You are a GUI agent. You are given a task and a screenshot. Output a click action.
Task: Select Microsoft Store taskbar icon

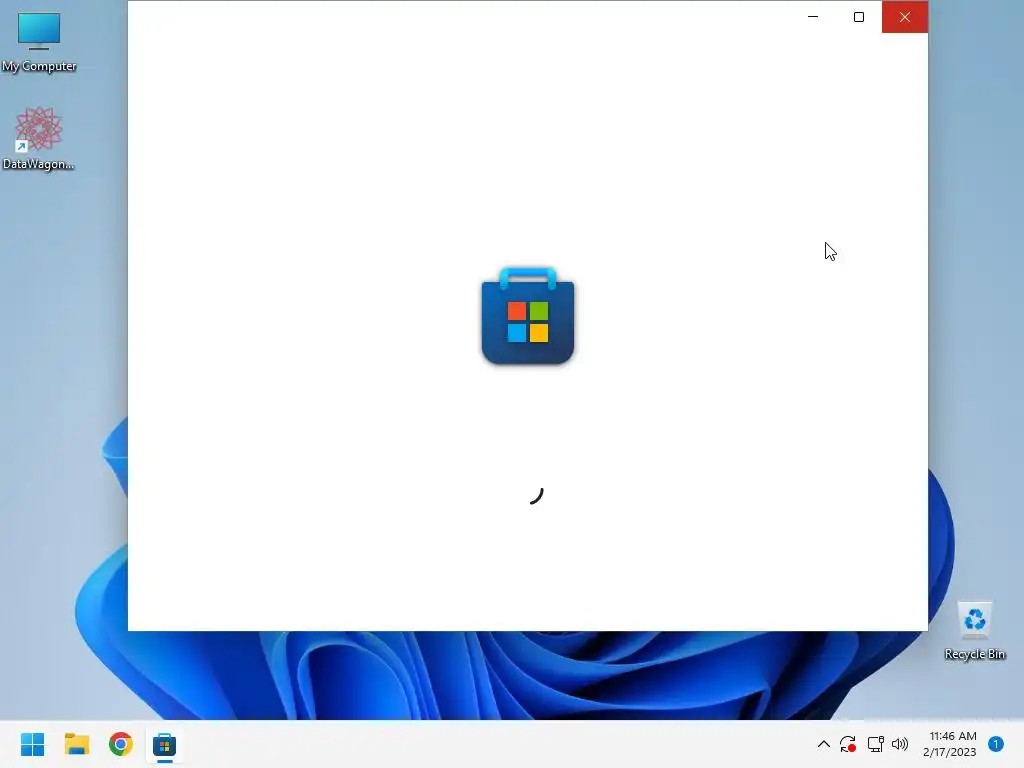(165, 744)
